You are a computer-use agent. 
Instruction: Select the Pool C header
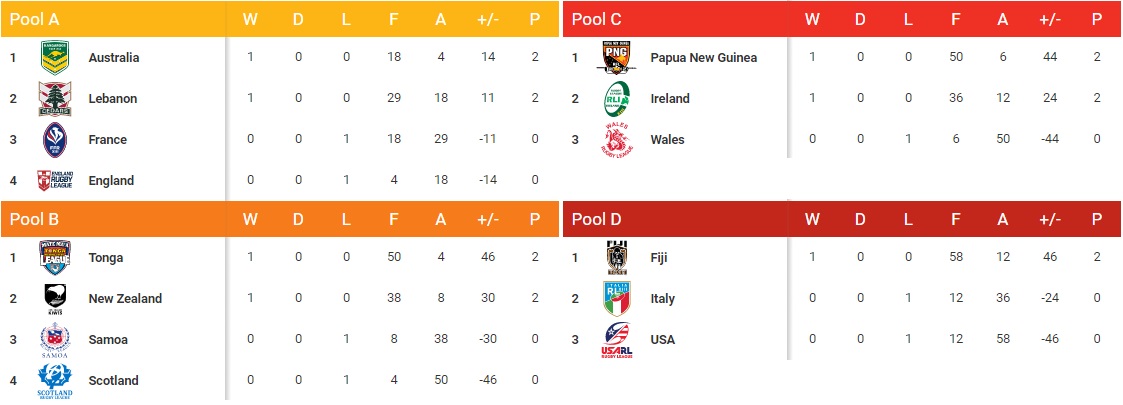click(x=596, y=19)
